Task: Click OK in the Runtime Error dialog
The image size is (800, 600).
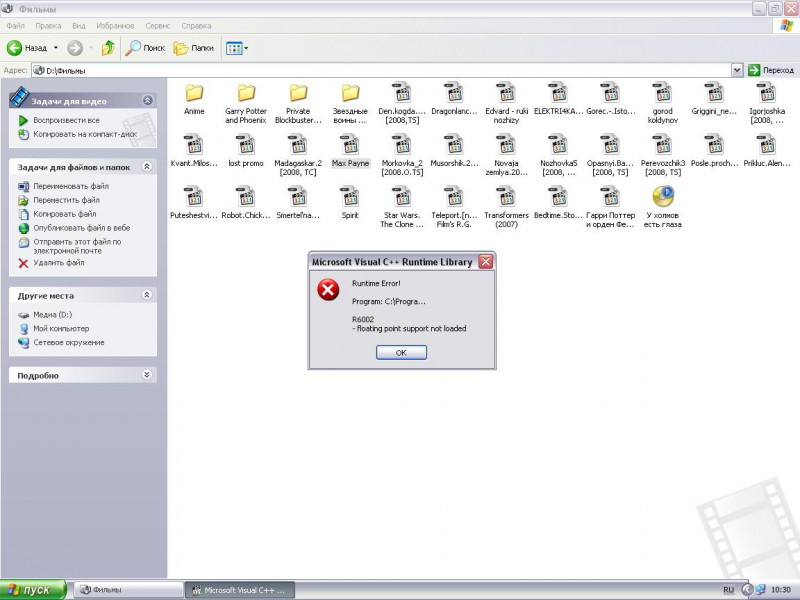Action: [x=402, y=353]
